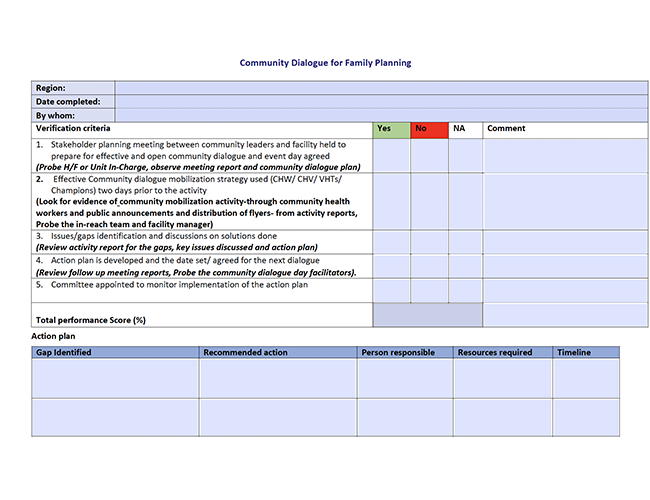Click the Community Dialogue for Family Planning title
Image resolution: width=650 pixels, height=500 pixels.
tap(325, 62)
